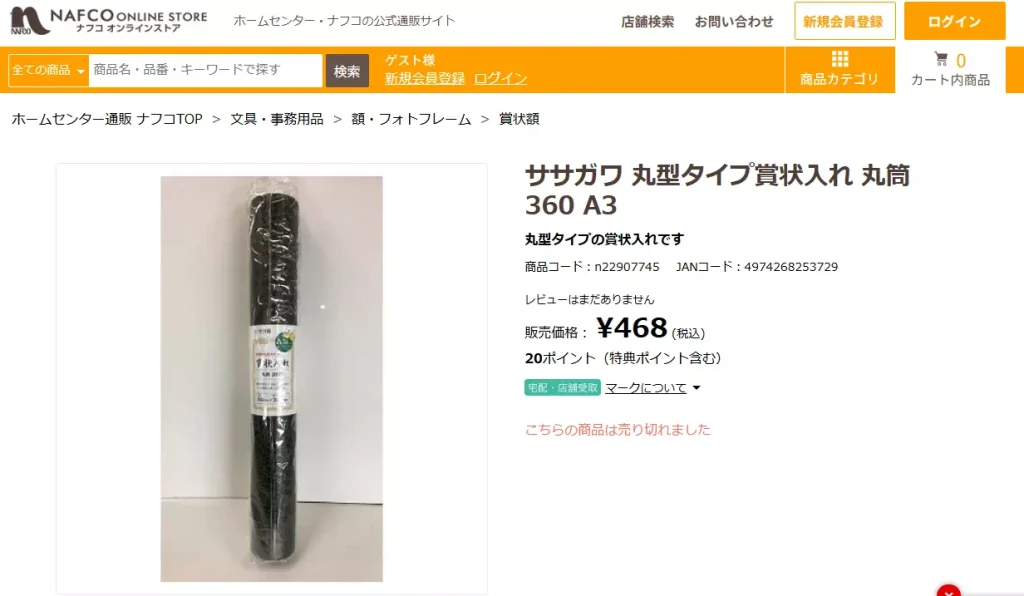Click the NAFCO Online Store logo
This screenshot has width=1024, height=596.
[x=109, y=21]
